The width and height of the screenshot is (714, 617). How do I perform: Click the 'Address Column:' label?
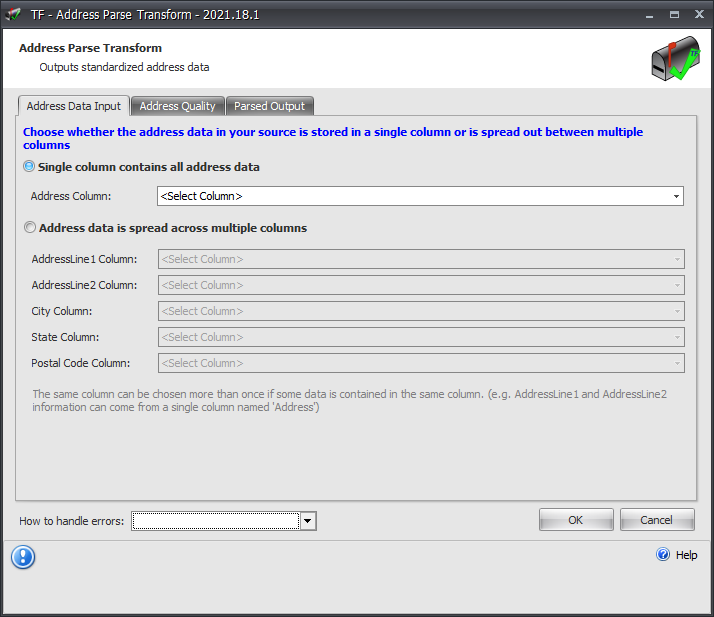coord(71,196)
